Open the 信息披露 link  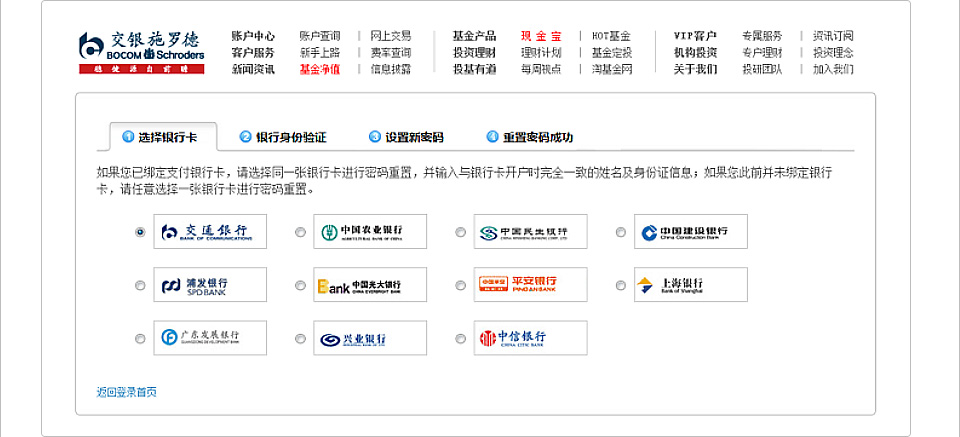[x=391, y=69]
